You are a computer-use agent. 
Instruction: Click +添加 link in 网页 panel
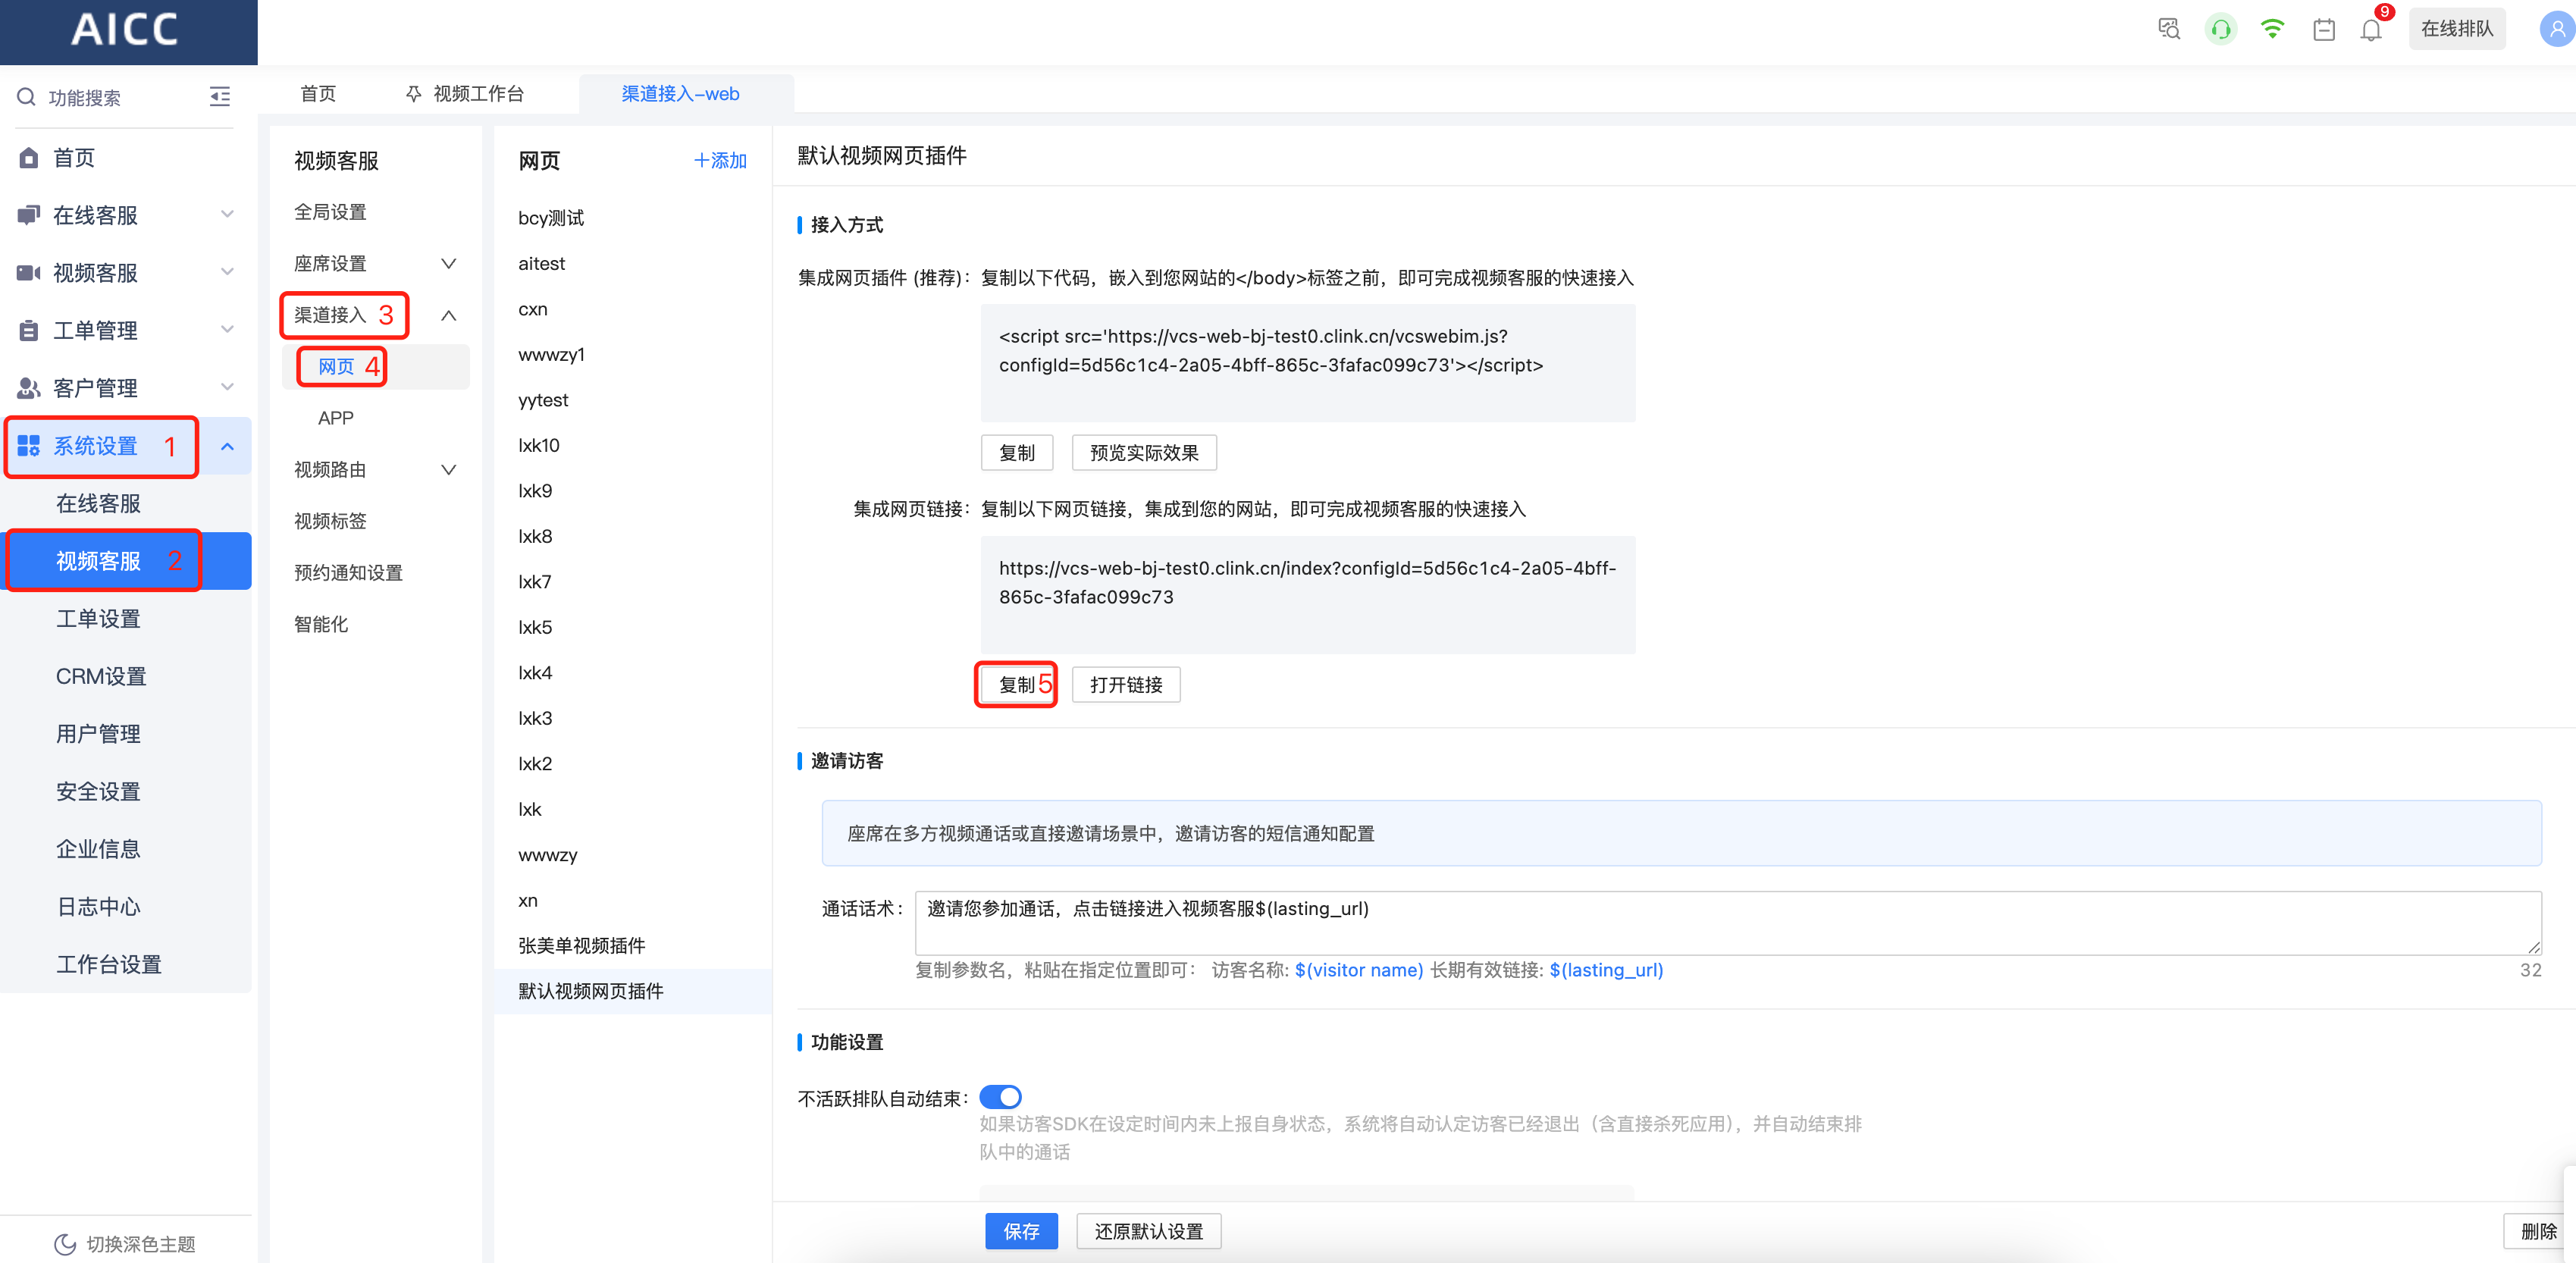pyautogui.click(x=720, y=161)
